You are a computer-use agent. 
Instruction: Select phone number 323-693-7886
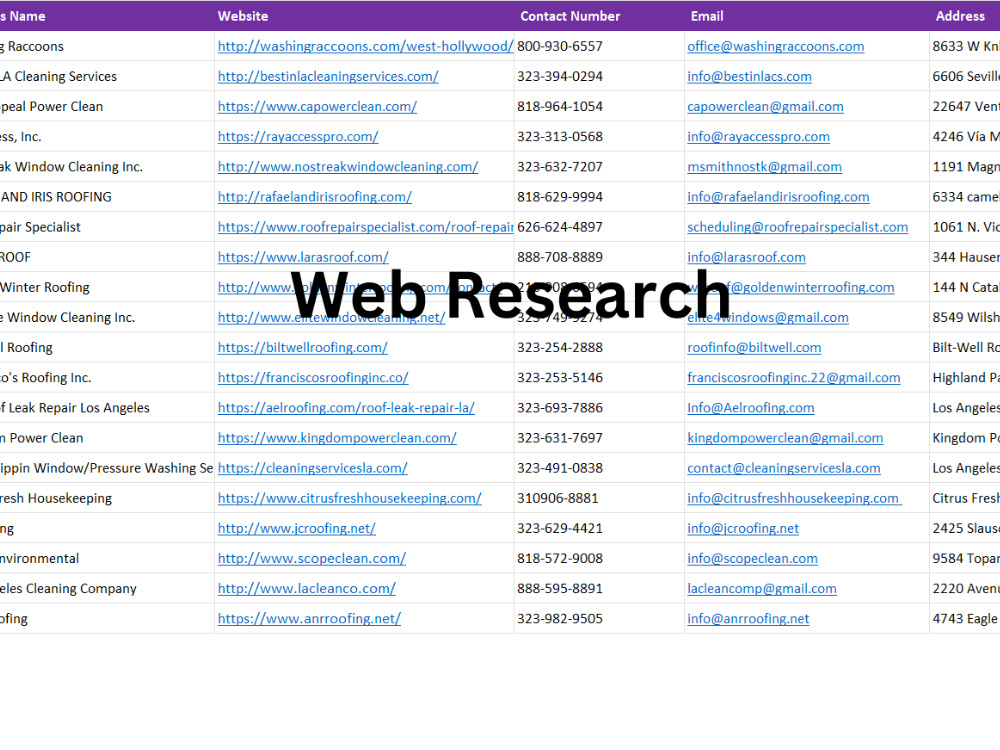click(559, 408)
